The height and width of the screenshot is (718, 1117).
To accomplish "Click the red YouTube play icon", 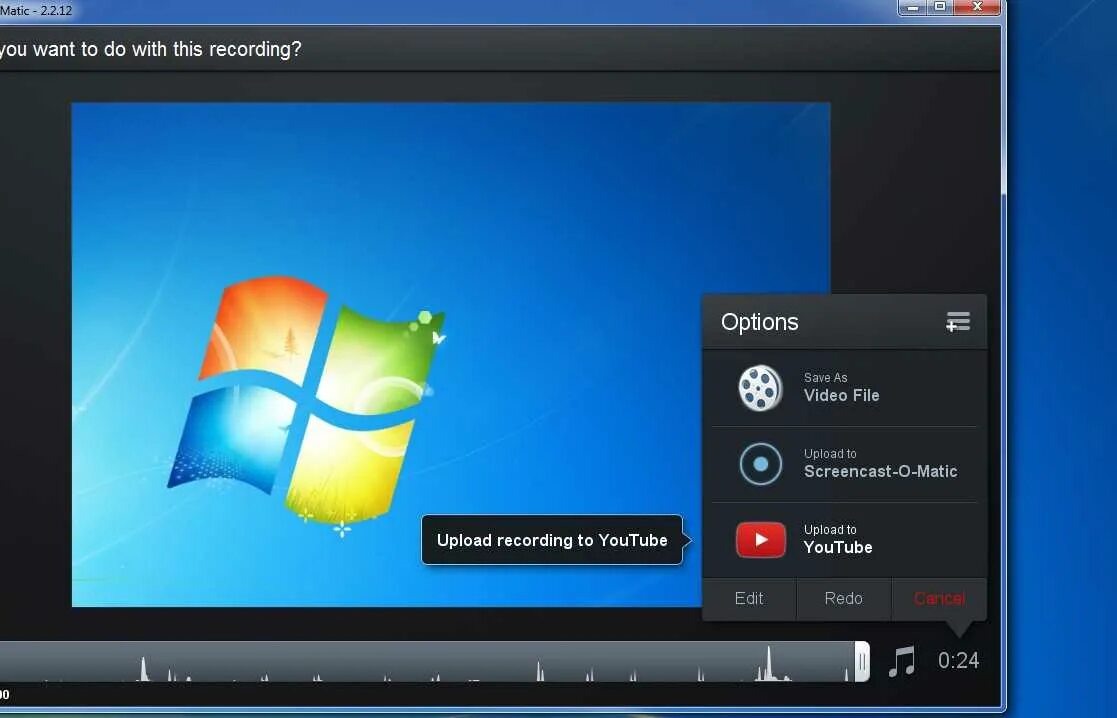I will pos(761,540).
